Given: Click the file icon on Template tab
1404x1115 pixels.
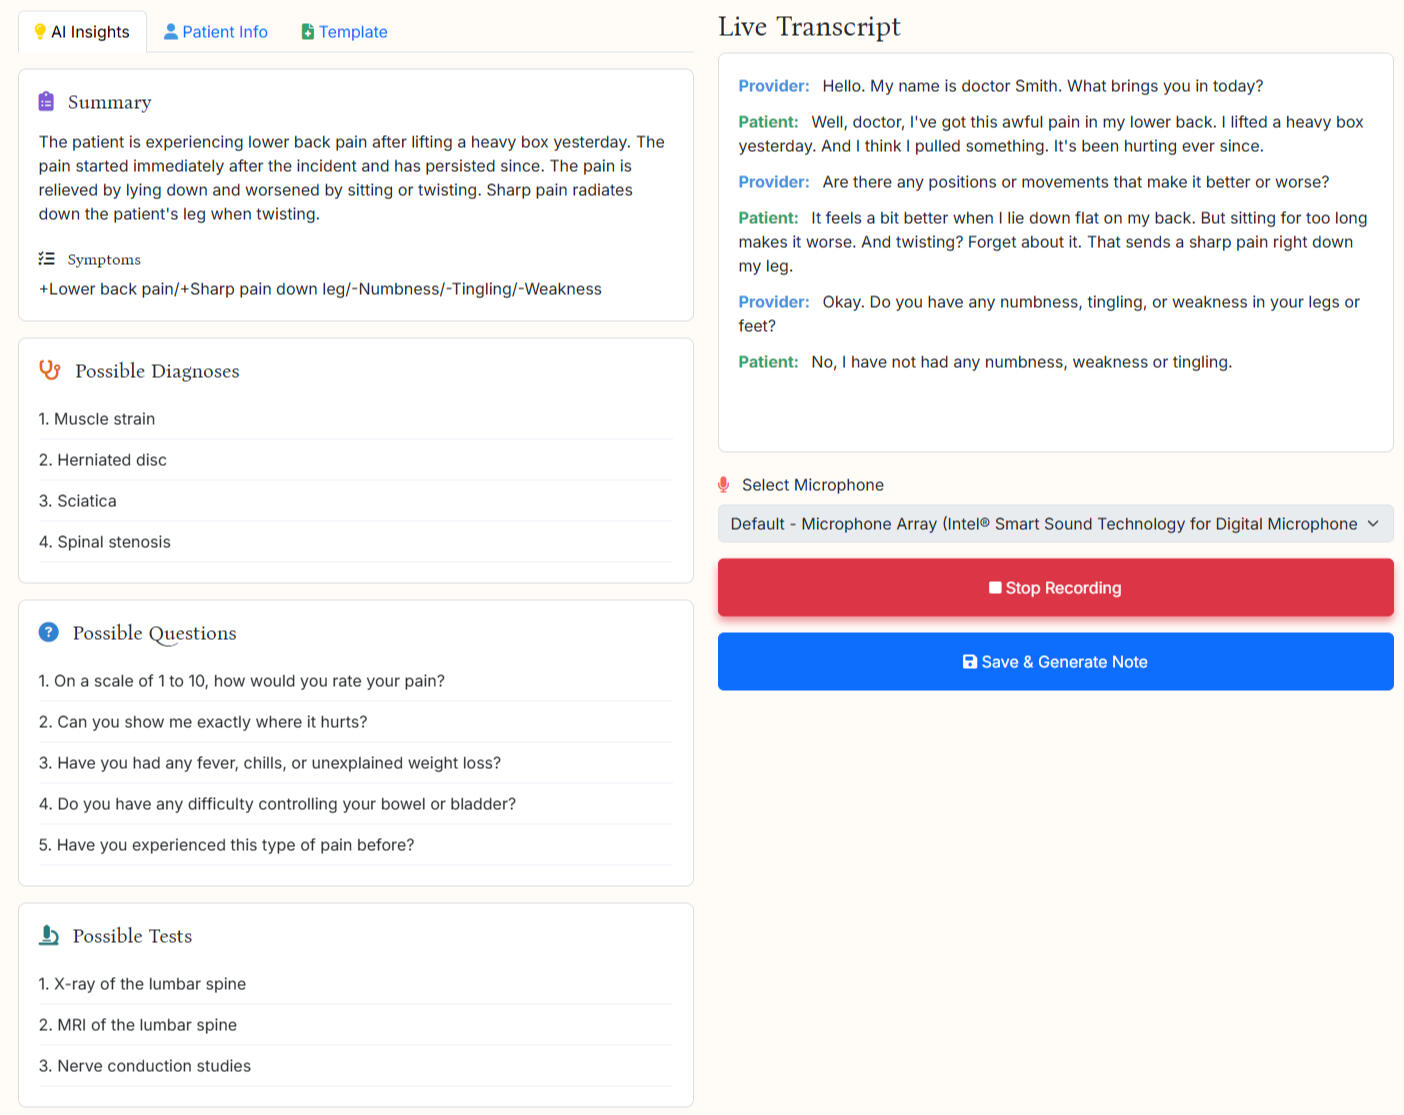Looking at the screenshot, I should [308, 32].
